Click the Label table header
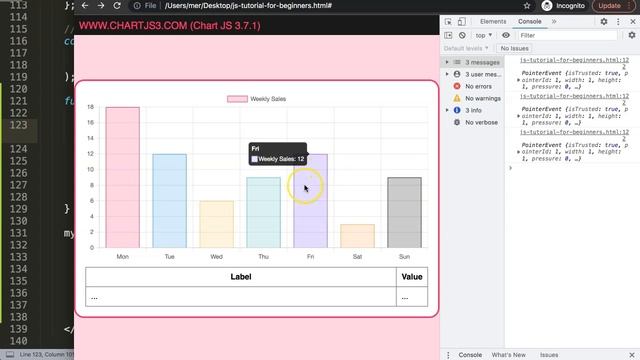Image resolution: width=640 pixels, height=360 pixels. point(241,277)
